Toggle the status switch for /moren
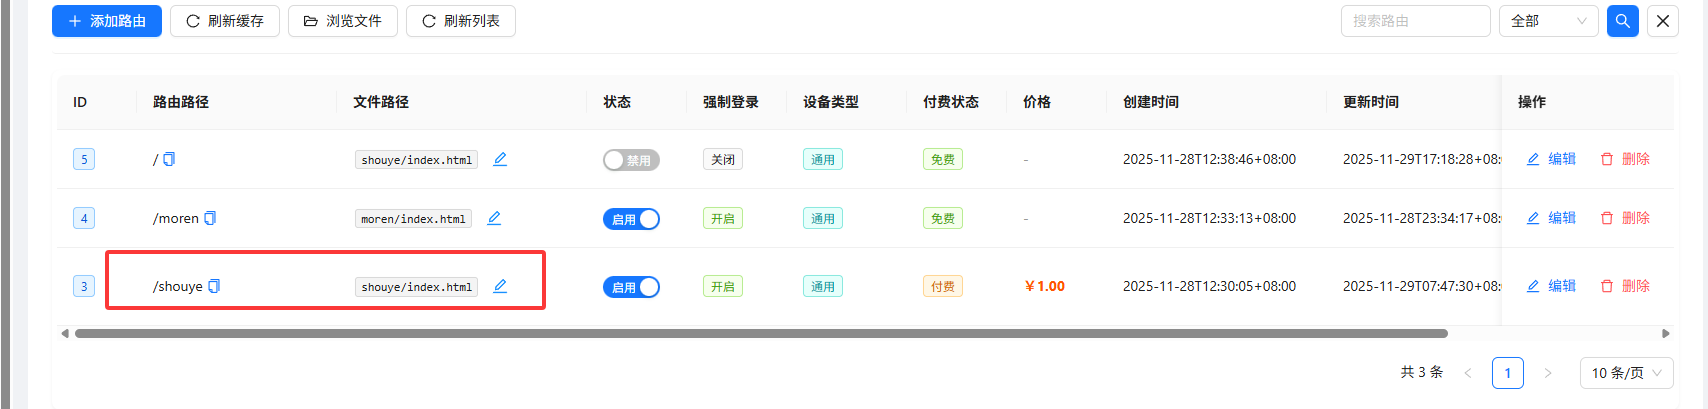The height and width of the screenshot is (409, 1708). click(631, 219)
